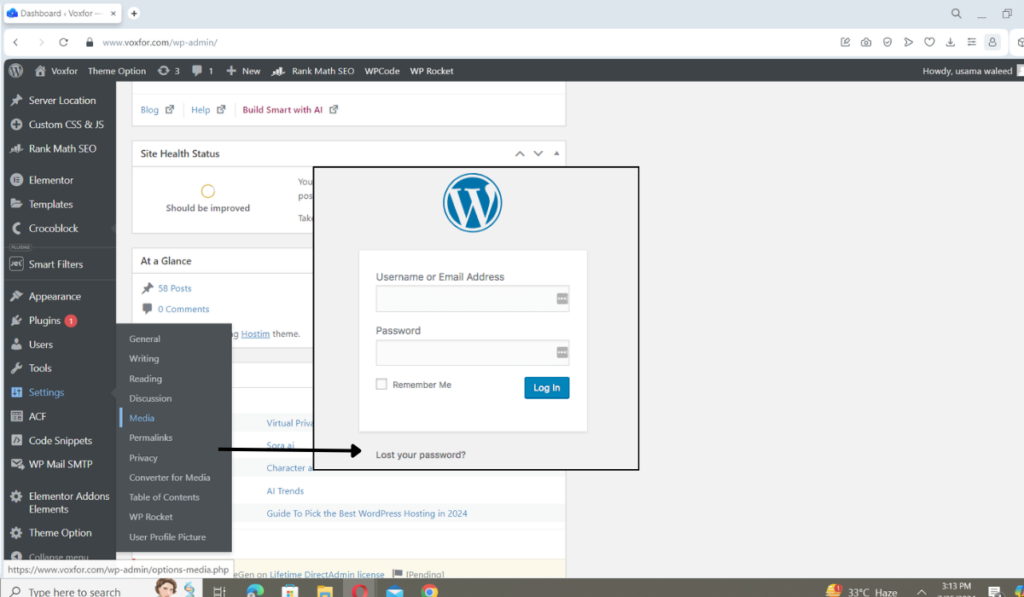This screenshot has height=597, width=1024.
Task: Open the updates icon showing 3
Action: pyautogui.click(x=169, y=71)
